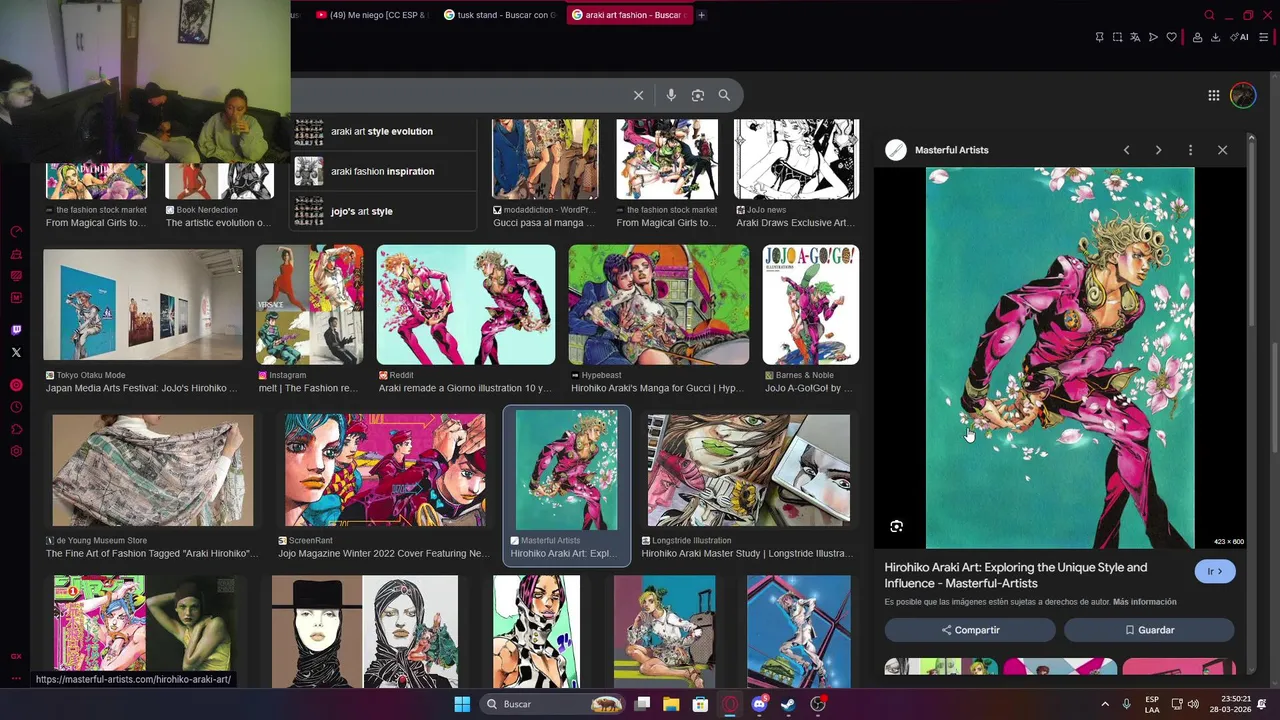Click the taskbar Buscar search box

click(x=552, y=704)
